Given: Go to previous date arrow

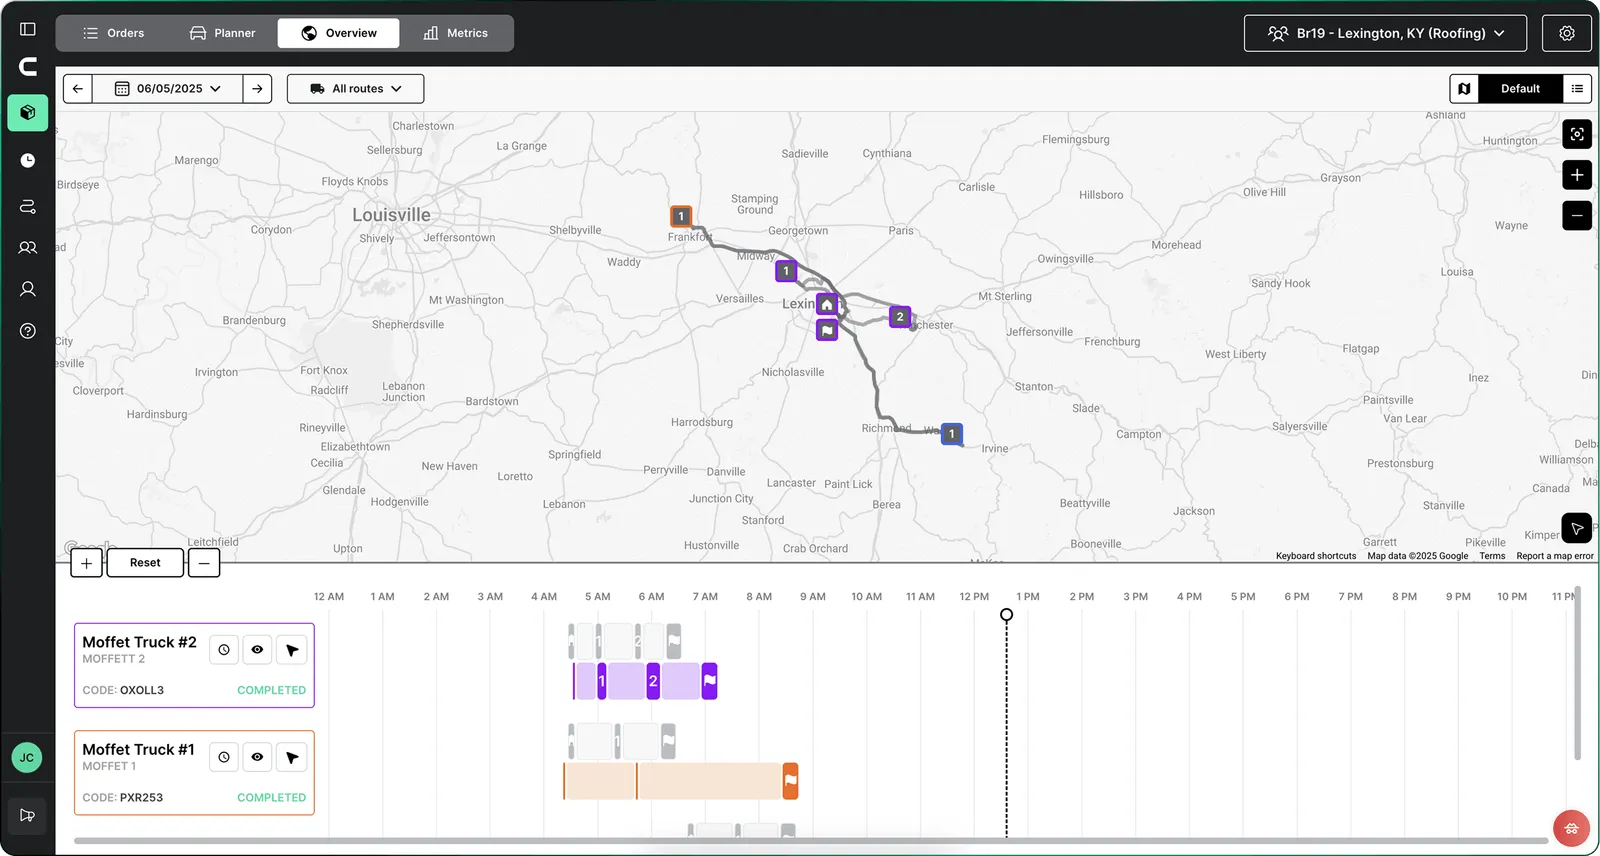Looking at the screenshot, I should point(78,89).
